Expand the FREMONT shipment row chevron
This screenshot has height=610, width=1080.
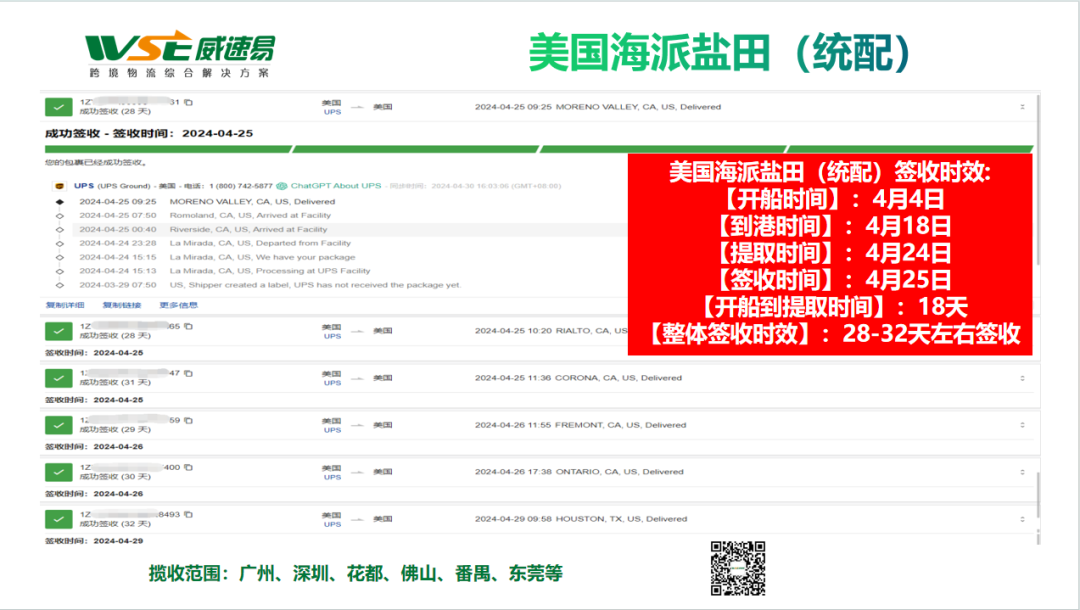[x=1022, y=424]
